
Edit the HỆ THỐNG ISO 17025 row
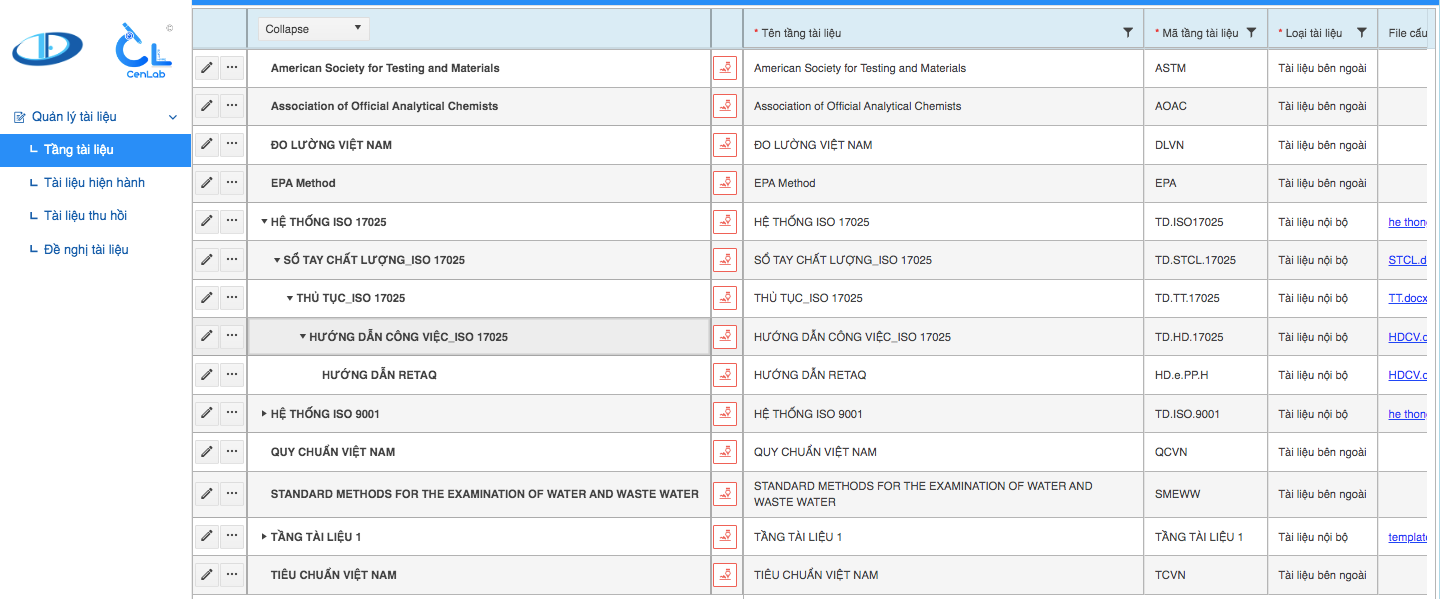point(207,222)
